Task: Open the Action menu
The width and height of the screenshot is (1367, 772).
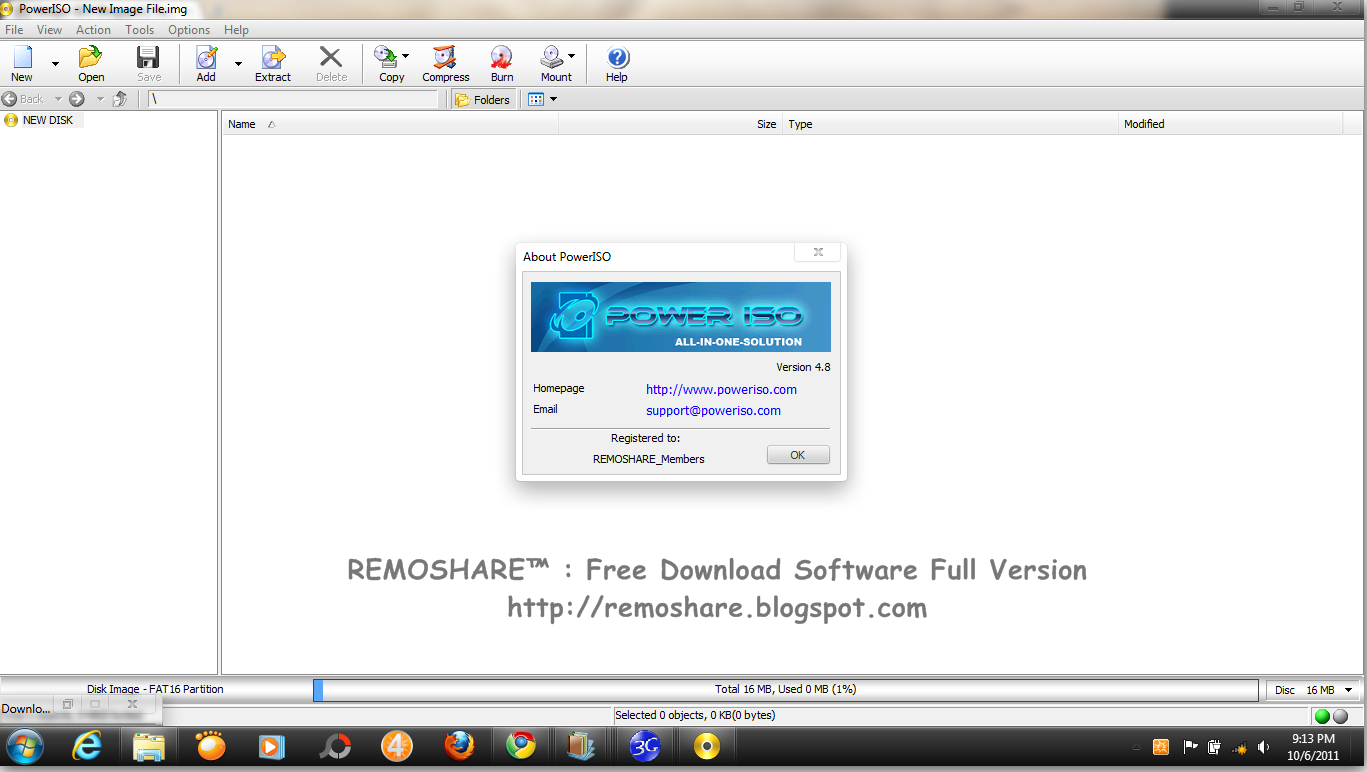Action: coord(93,30)
